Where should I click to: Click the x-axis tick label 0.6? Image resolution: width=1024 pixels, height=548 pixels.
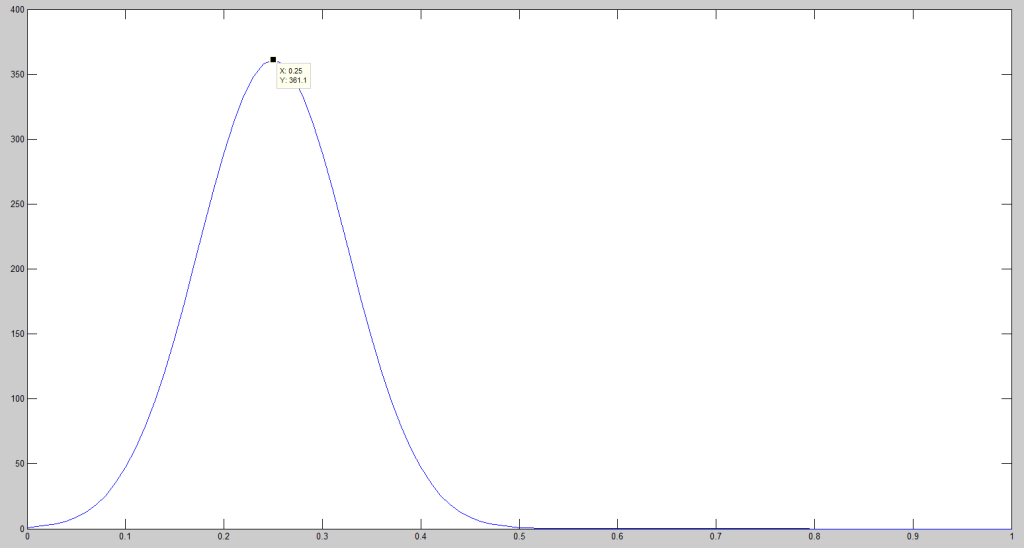(x=617, y=537)
